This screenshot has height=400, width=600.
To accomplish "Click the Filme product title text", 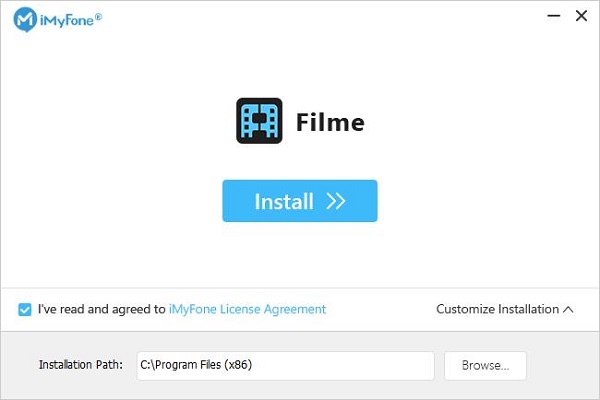I will pos(330,123).
